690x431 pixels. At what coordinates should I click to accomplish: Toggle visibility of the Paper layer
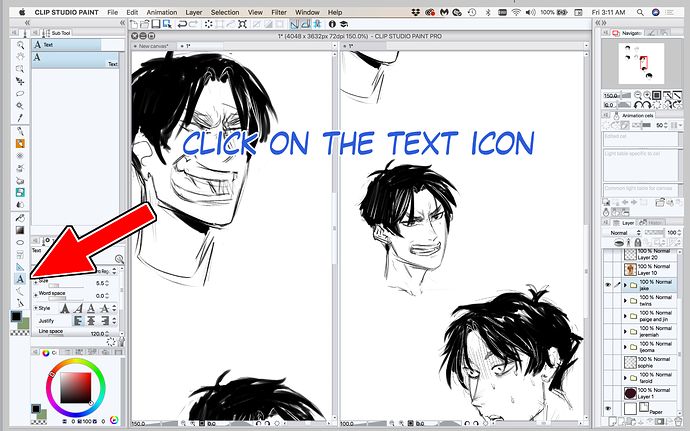609,408
